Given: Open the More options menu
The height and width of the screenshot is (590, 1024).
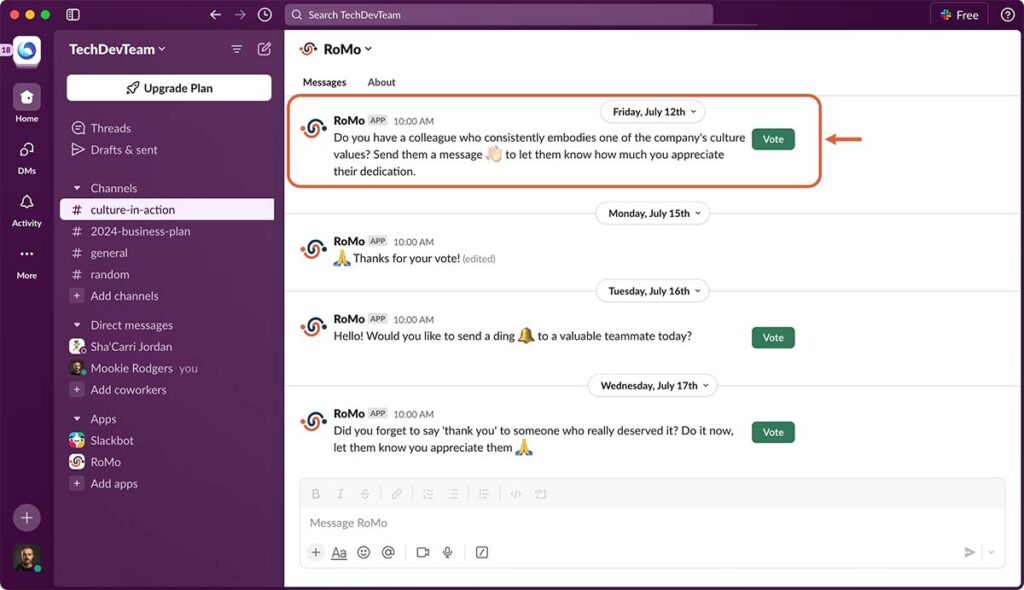Looking at the screenshot, I should (x=27, y=262).
